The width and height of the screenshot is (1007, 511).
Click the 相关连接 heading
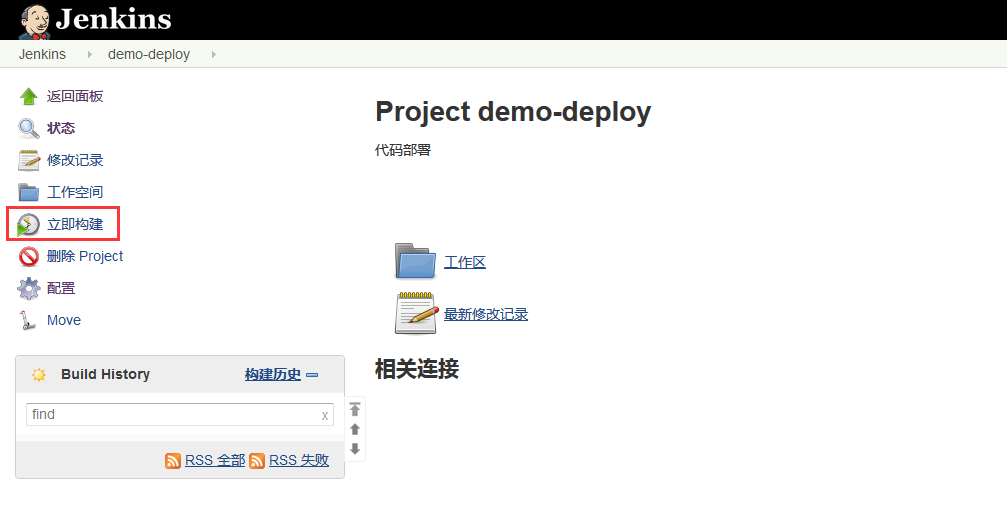point(417,369)
